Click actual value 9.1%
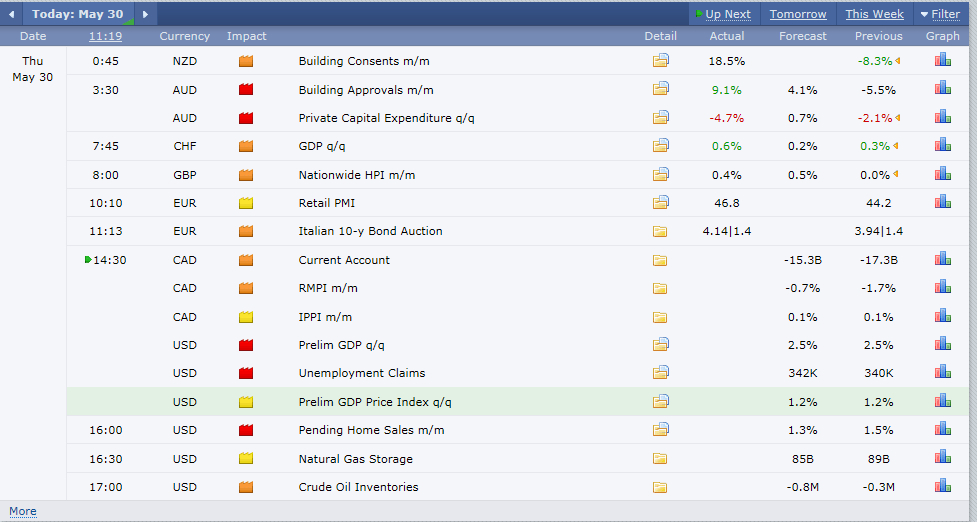 727,90
